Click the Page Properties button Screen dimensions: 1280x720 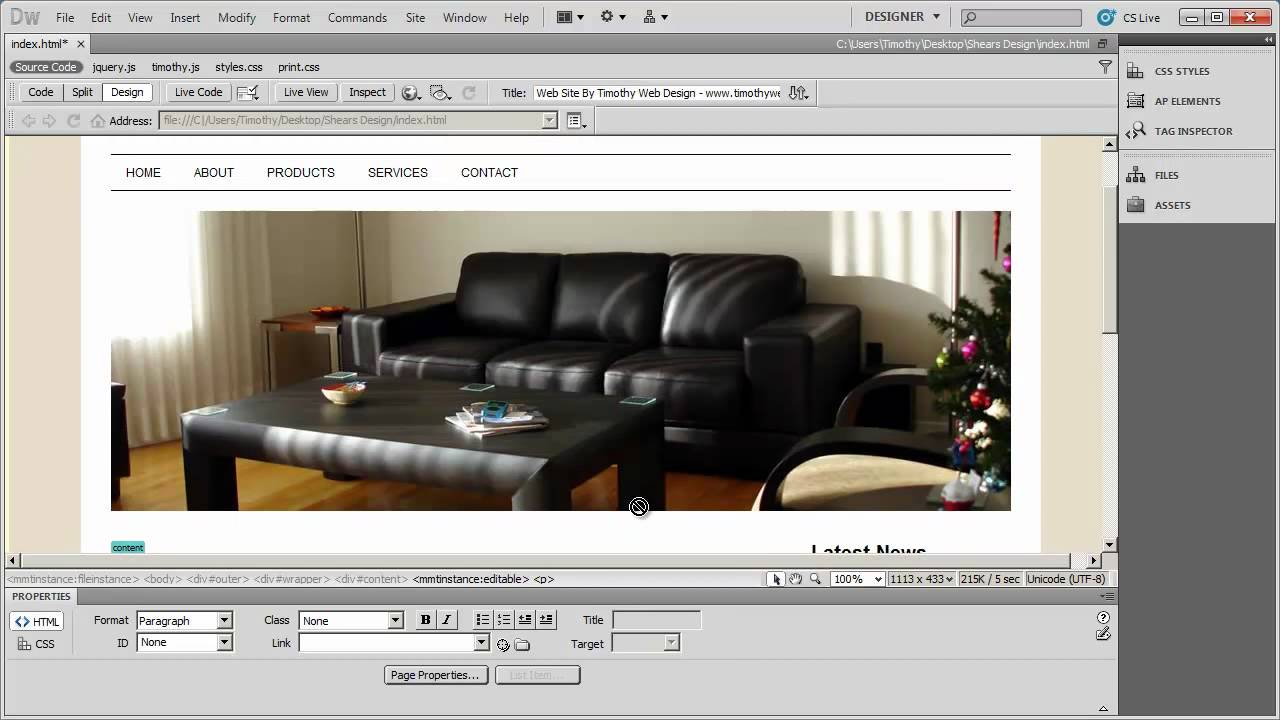coord(437,675)
